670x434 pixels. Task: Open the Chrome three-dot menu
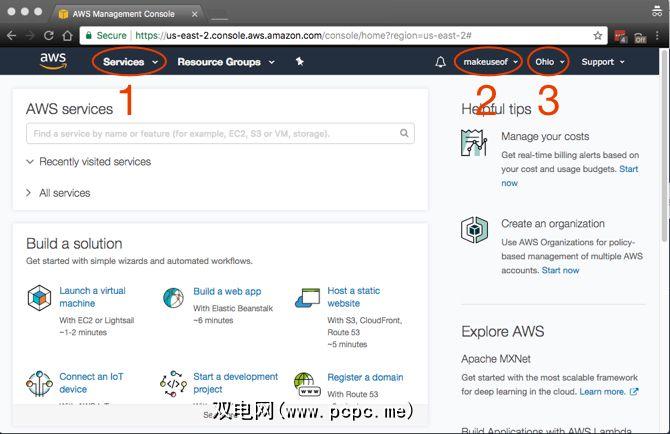tap(658, 36)
